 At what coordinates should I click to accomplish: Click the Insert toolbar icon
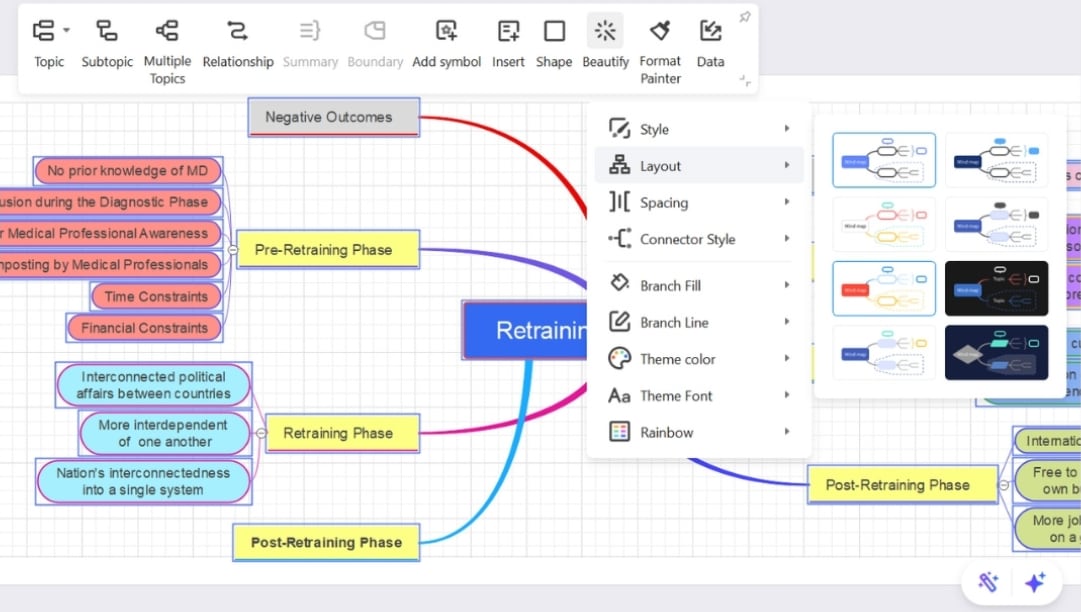pos(508,30)
